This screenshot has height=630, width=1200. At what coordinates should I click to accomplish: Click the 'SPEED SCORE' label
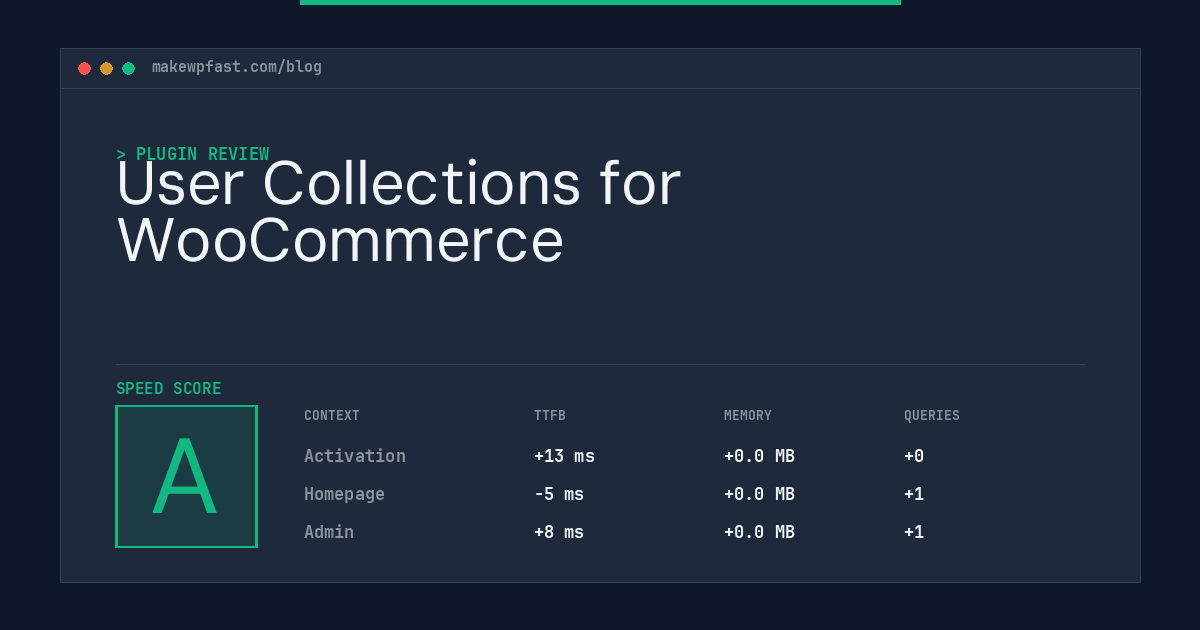pos(169,389)
